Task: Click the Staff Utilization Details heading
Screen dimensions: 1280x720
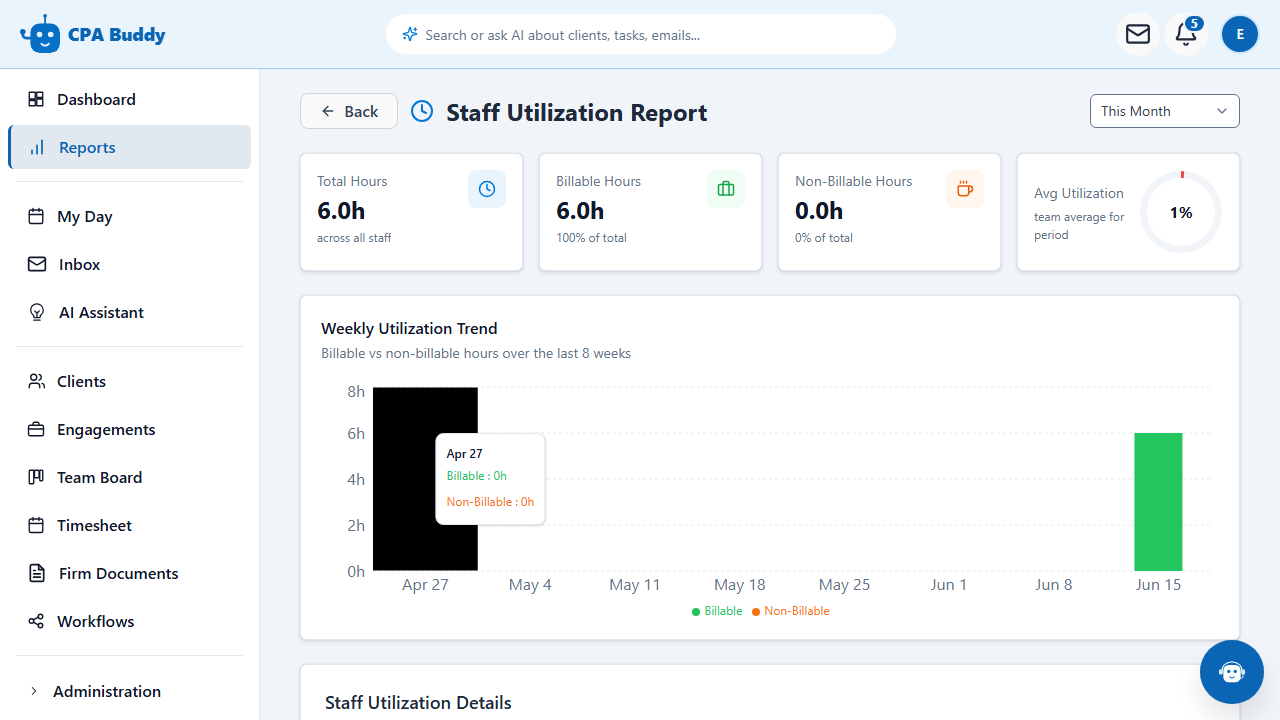Action: tap(418, 703)
